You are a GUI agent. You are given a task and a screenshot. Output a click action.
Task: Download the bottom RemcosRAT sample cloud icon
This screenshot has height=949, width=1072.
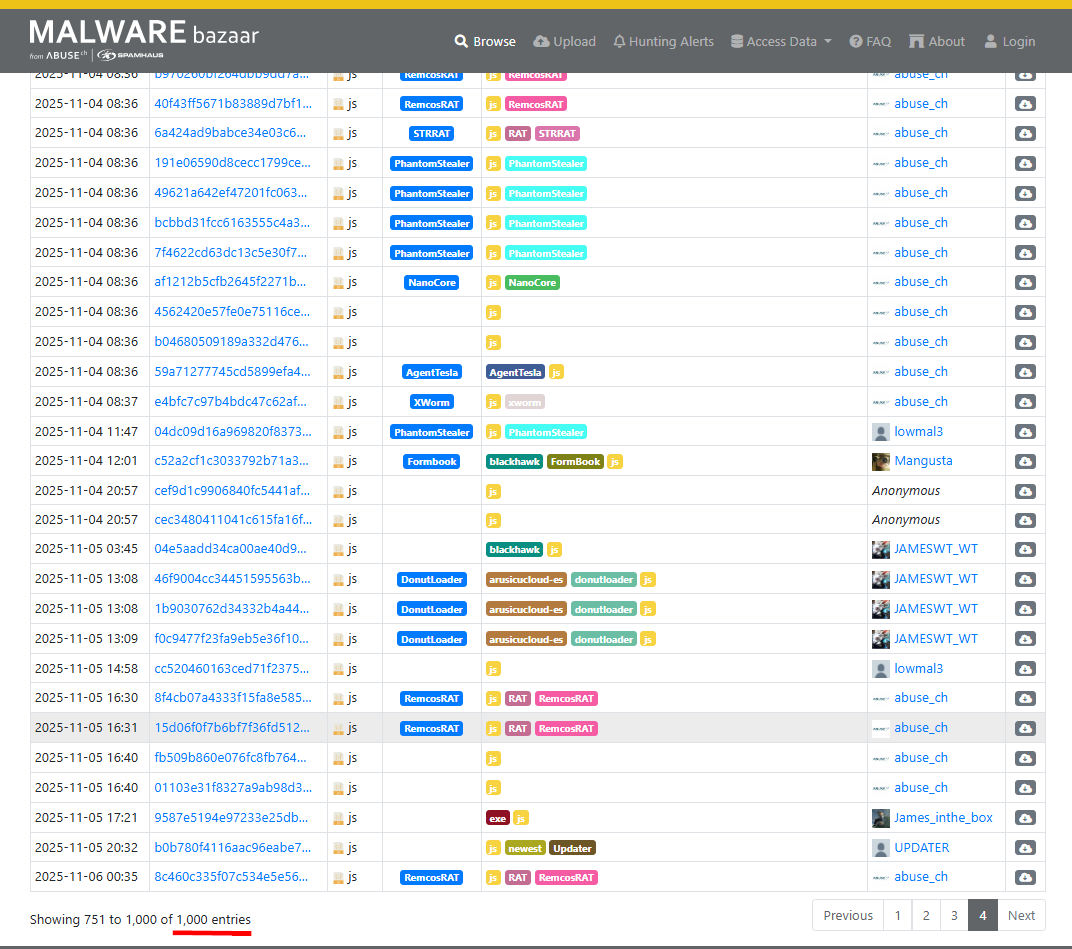click(x=1024, y=876)
